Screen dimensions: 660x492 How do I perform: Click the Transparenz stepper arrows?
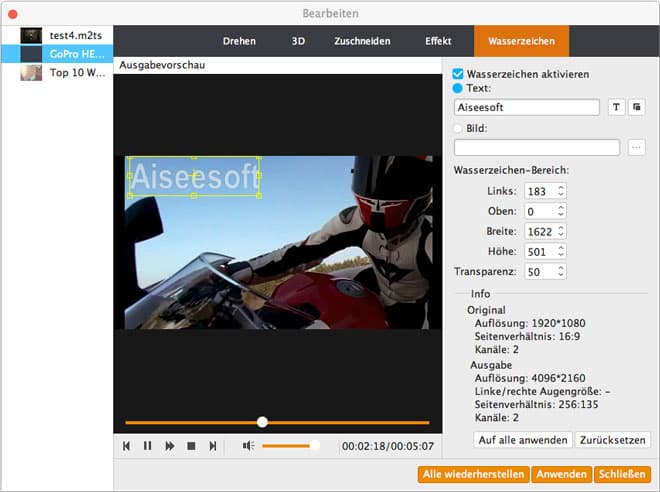(561, 272)
